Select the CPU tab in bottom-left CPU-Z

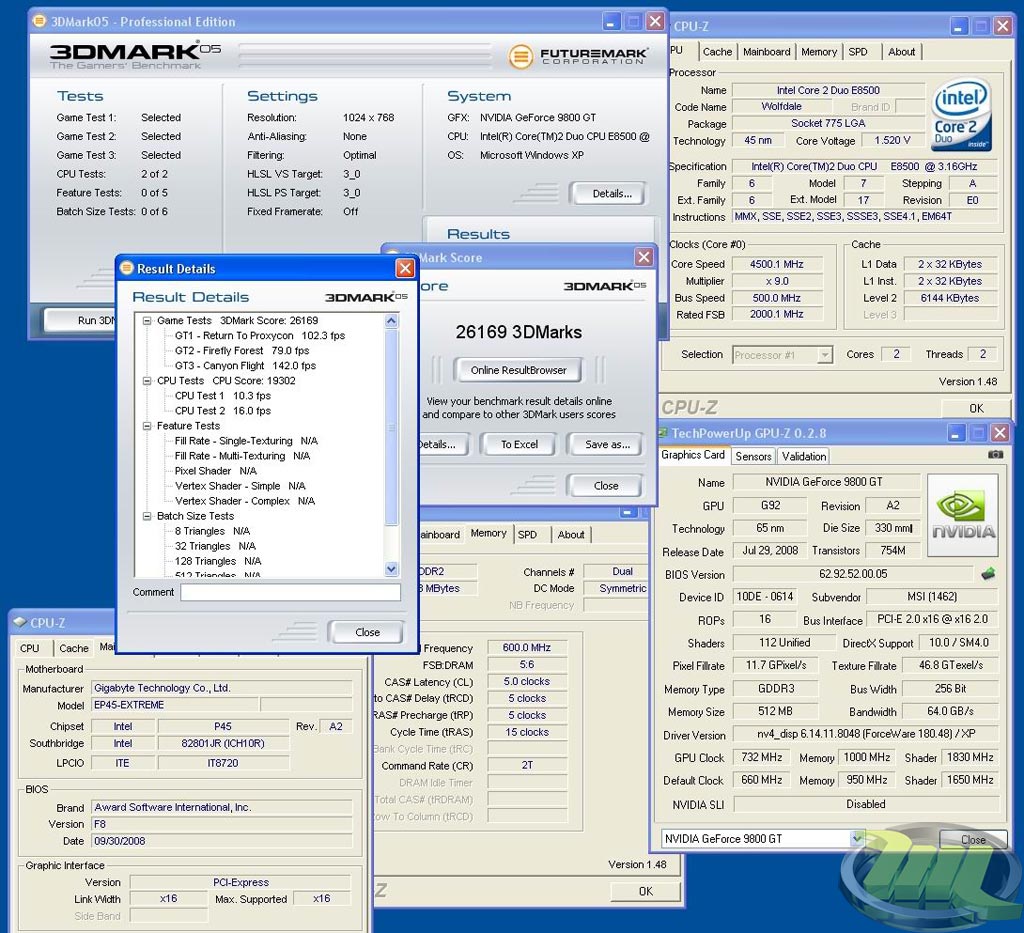coord(29,648)
